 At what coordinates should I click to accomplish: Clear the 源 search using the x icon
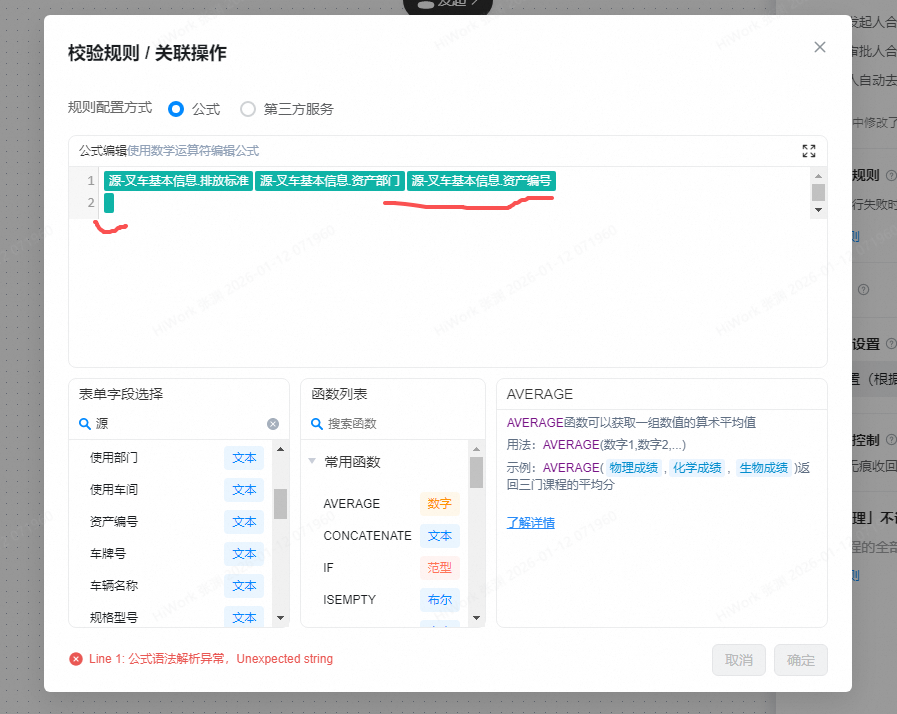pyautogui.click(x=272, y=423)
